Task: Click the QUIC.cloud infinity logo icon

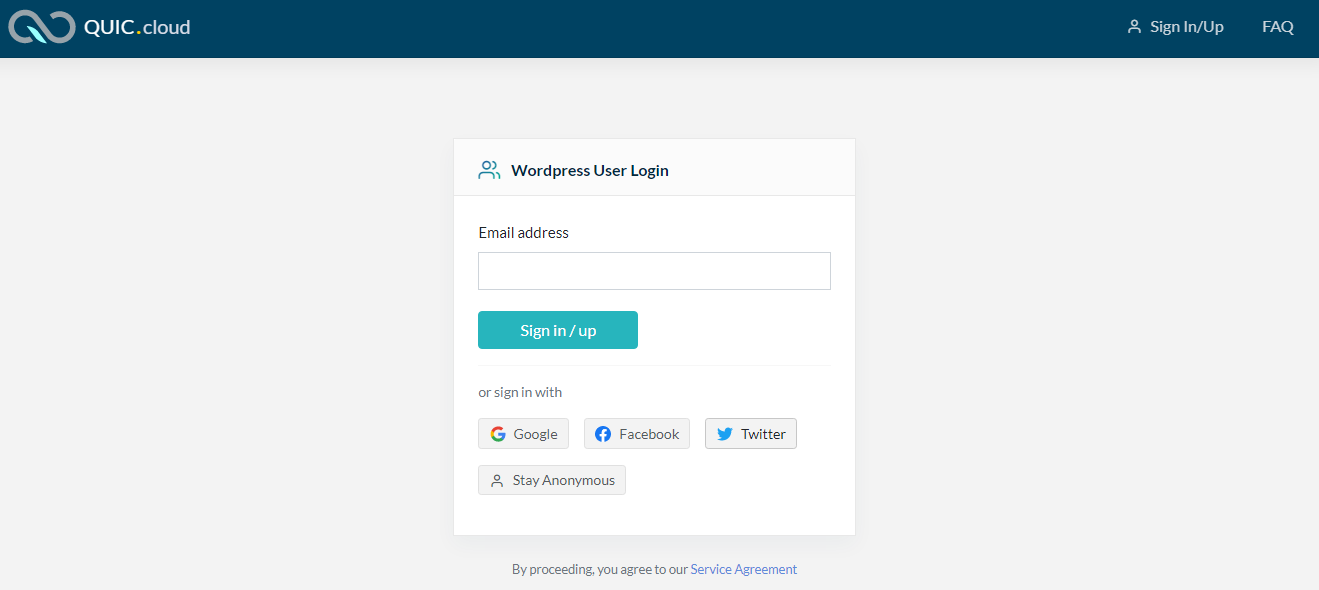Action: (41, 27)
